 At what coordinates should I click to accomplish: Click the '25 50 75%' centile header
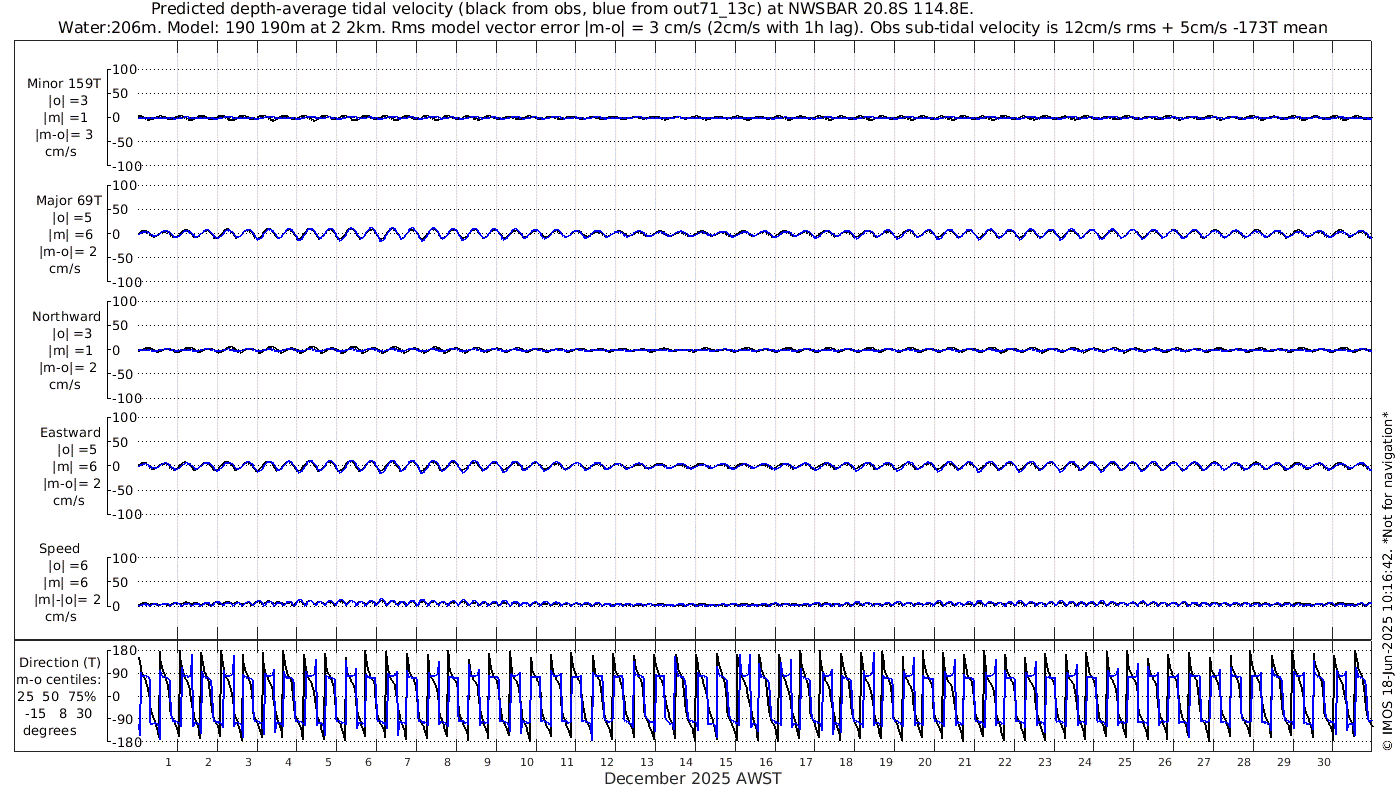click(x=56, y=696)
